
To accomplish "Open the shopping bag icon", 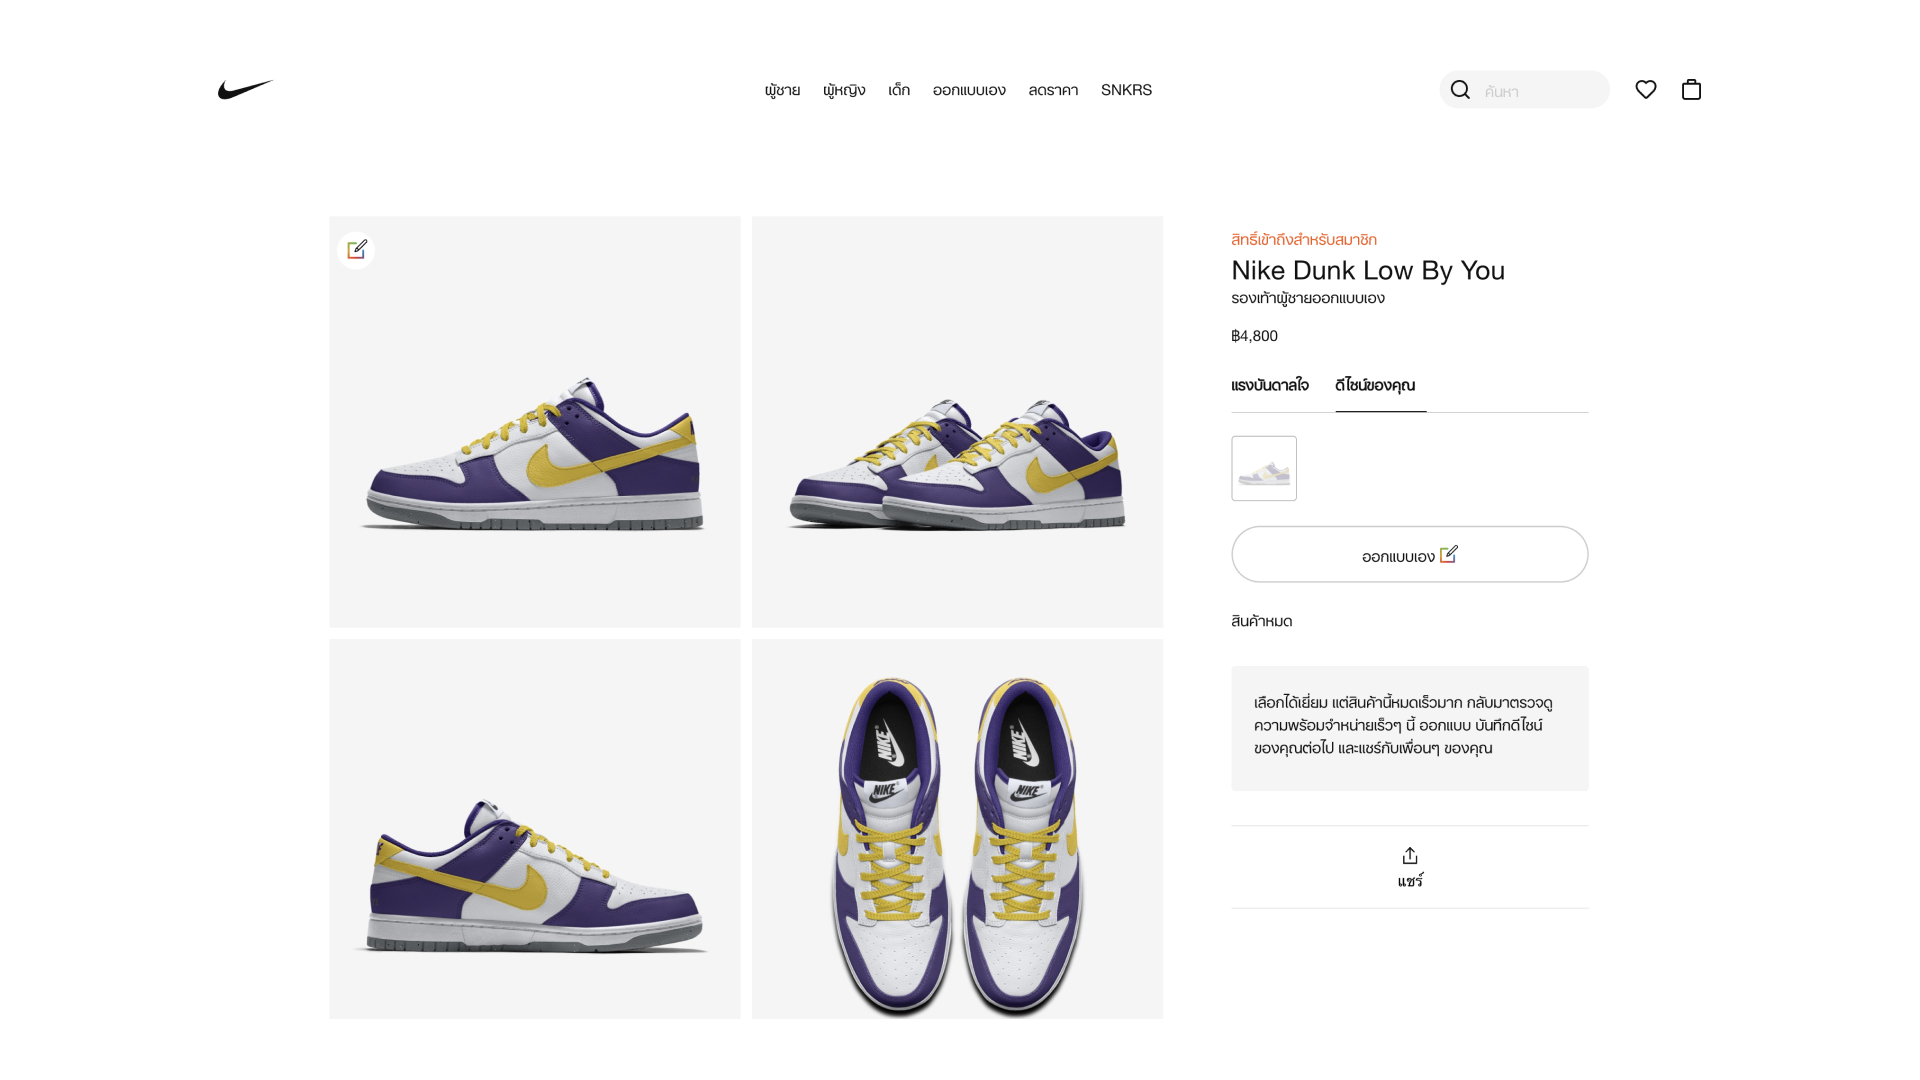I will point(1691,90).
